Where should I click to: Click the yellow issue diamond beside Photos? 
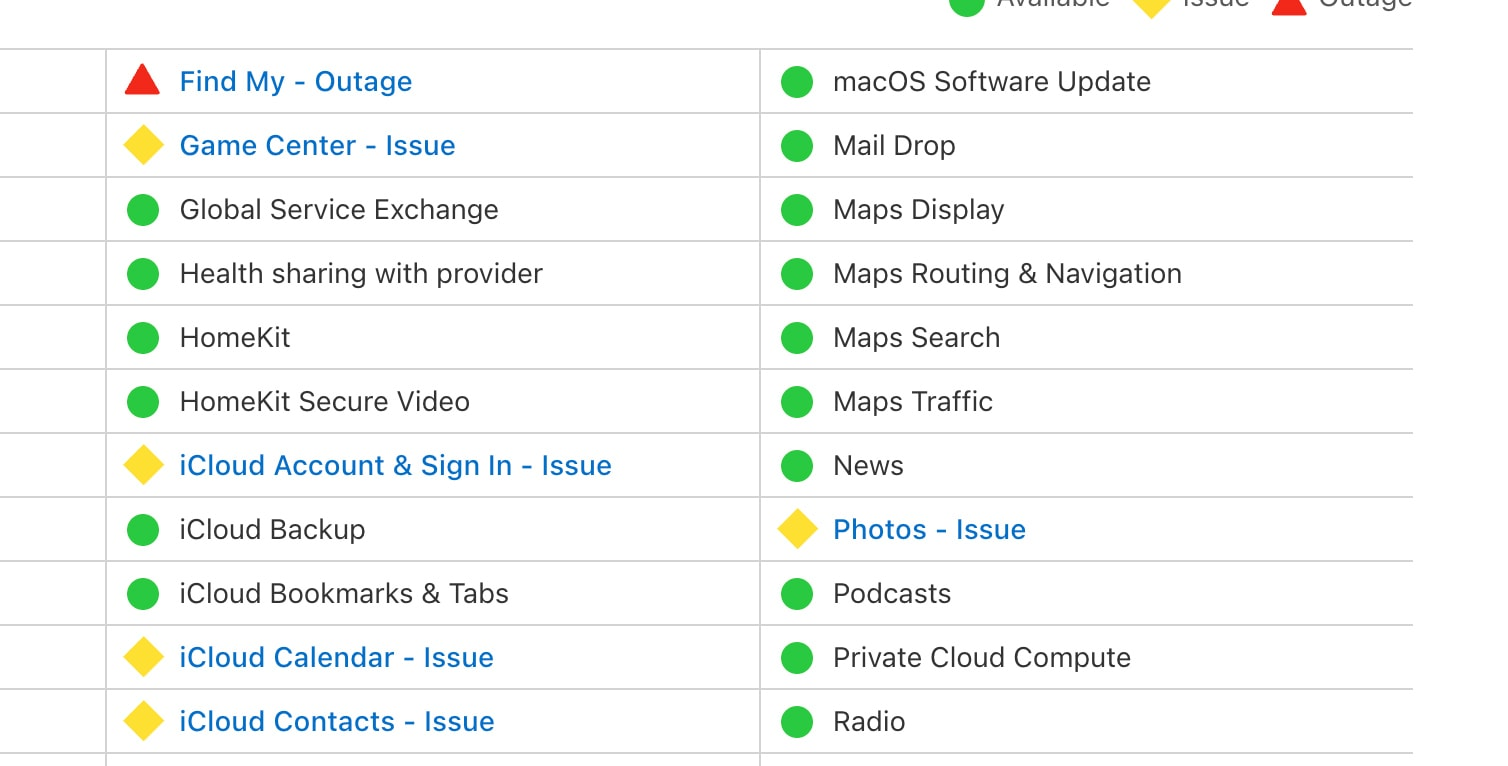[x=797, y=529]
